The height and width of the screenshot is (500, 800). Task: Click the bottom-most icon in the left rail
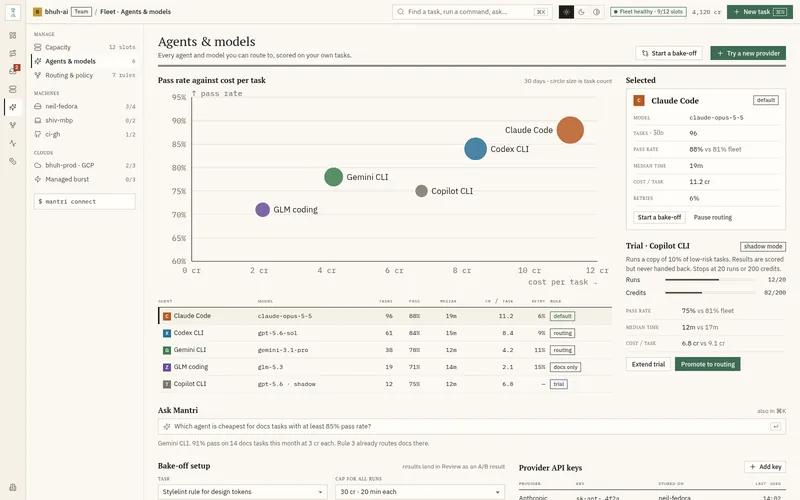click(13, 487)
